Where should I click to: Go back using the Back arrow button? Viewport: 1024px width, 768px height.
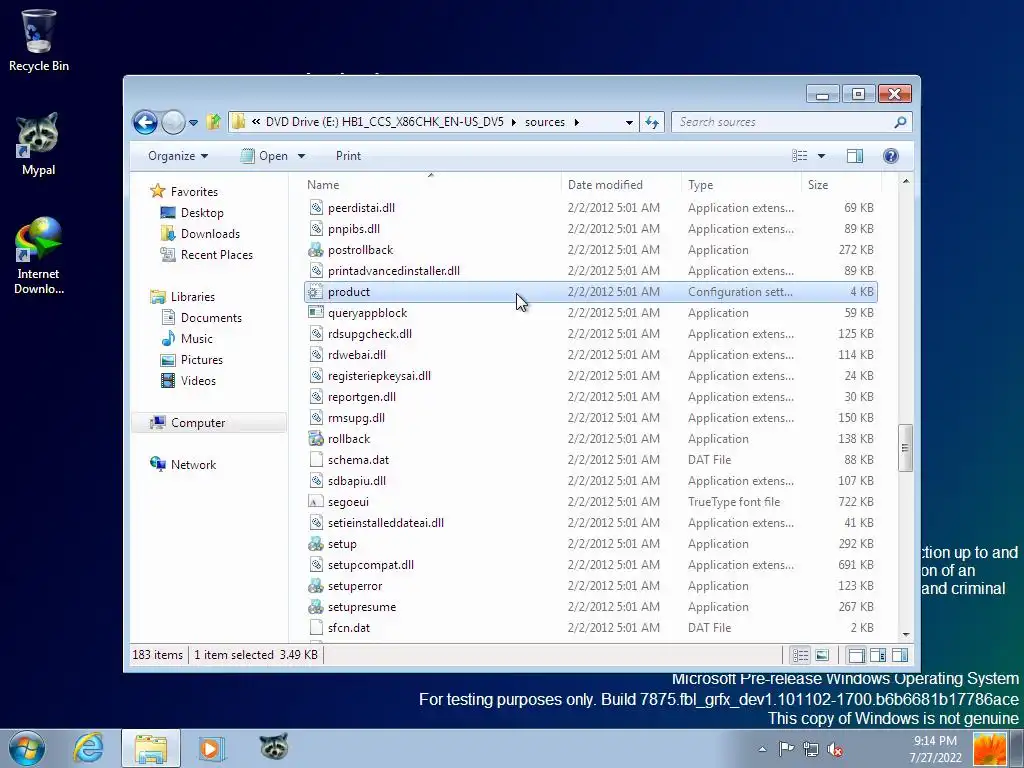(x=145, y=122)
